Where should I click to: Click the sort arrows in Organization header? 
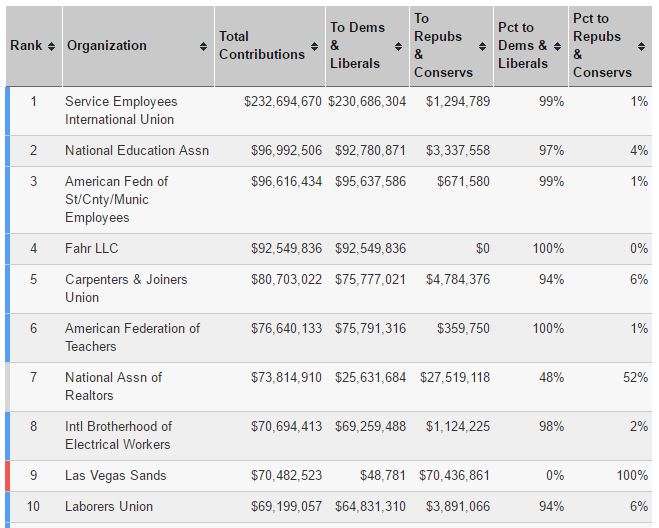click(203, 46)
